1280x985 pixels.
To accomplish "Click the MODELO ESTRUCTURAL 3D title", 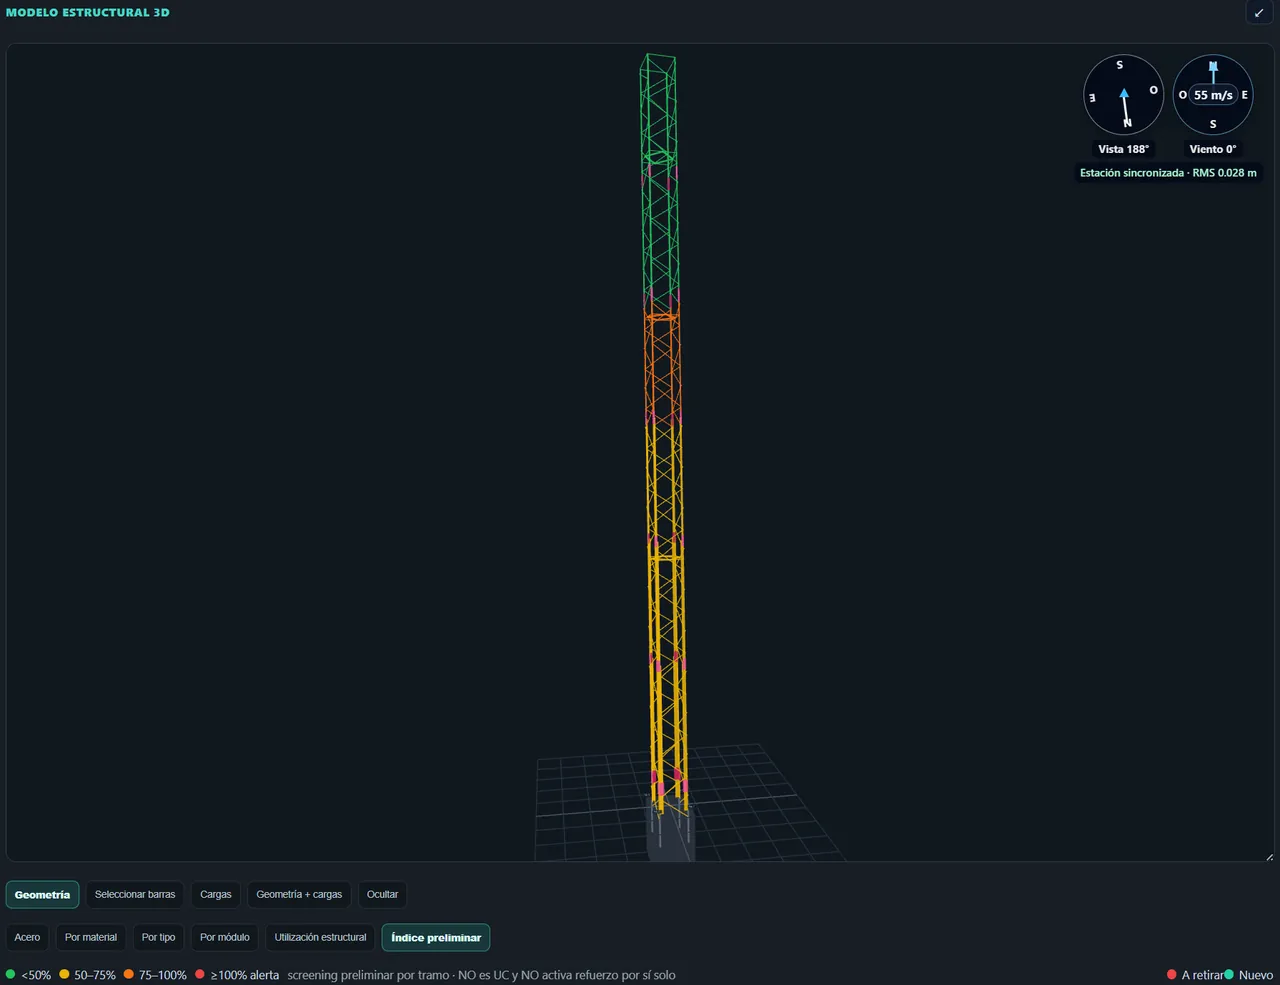I will tap(88, 13).
